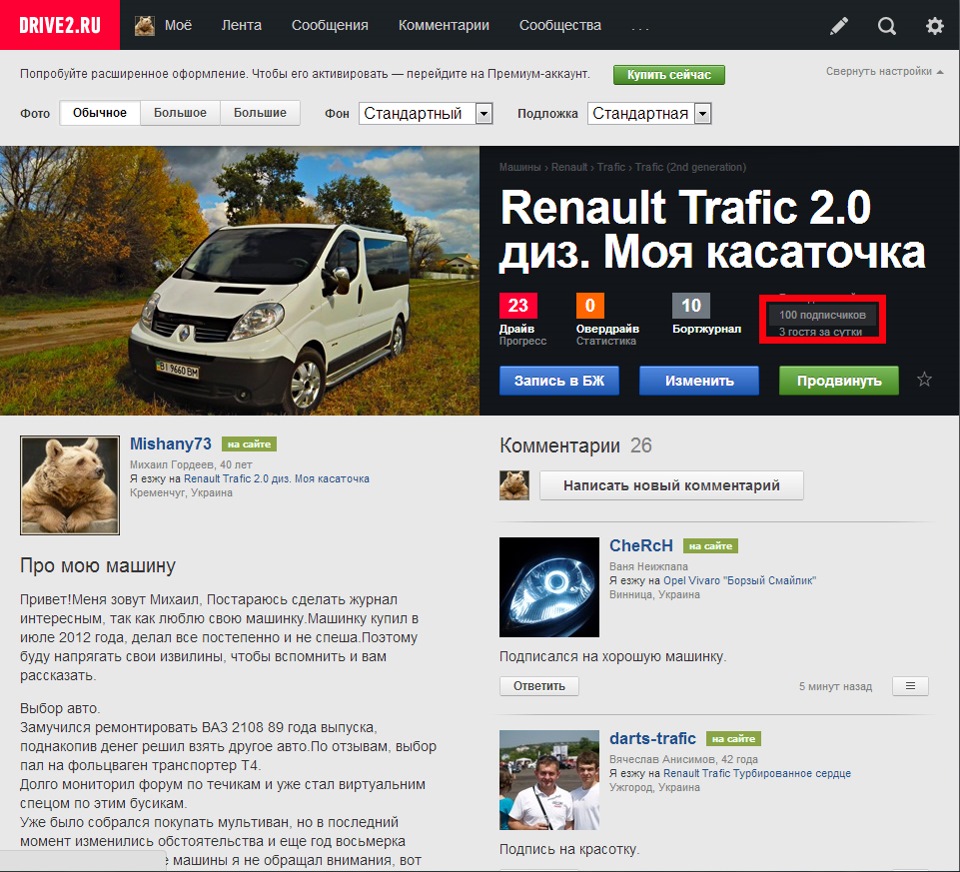Viewport: 960px width, 872px height.
Task: Open the darts-trafic username link
Action: click(652, 738)
